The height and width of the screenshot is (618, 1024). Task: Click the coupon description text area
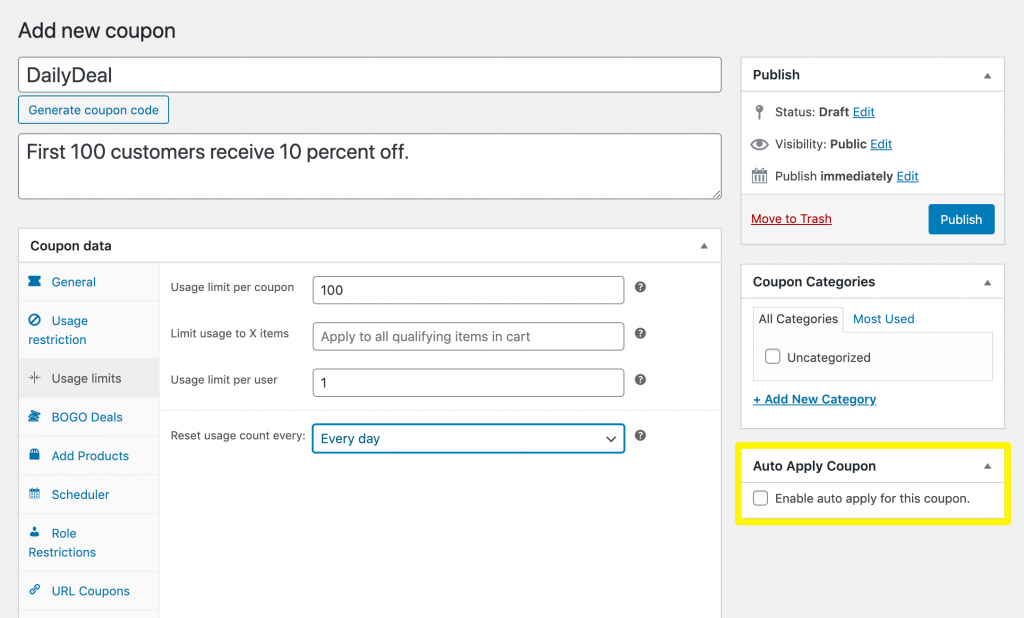pos(370,167)
